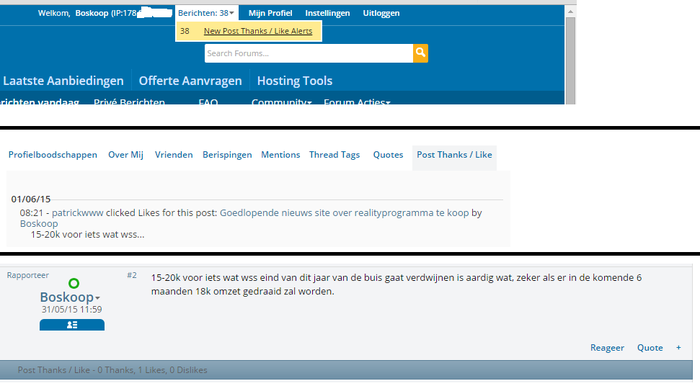Click the post date 31/05/15 11:59
Screen dimensions: 700x386
point(72,309)
